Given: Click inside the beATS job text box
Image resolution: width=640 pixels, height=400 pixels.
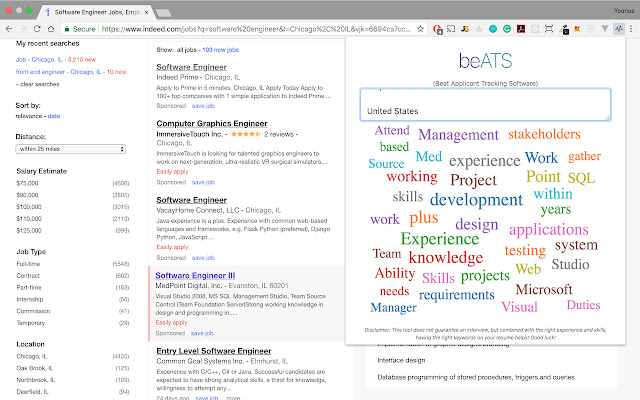Looking at the screenshot, I should coord(485,104).
